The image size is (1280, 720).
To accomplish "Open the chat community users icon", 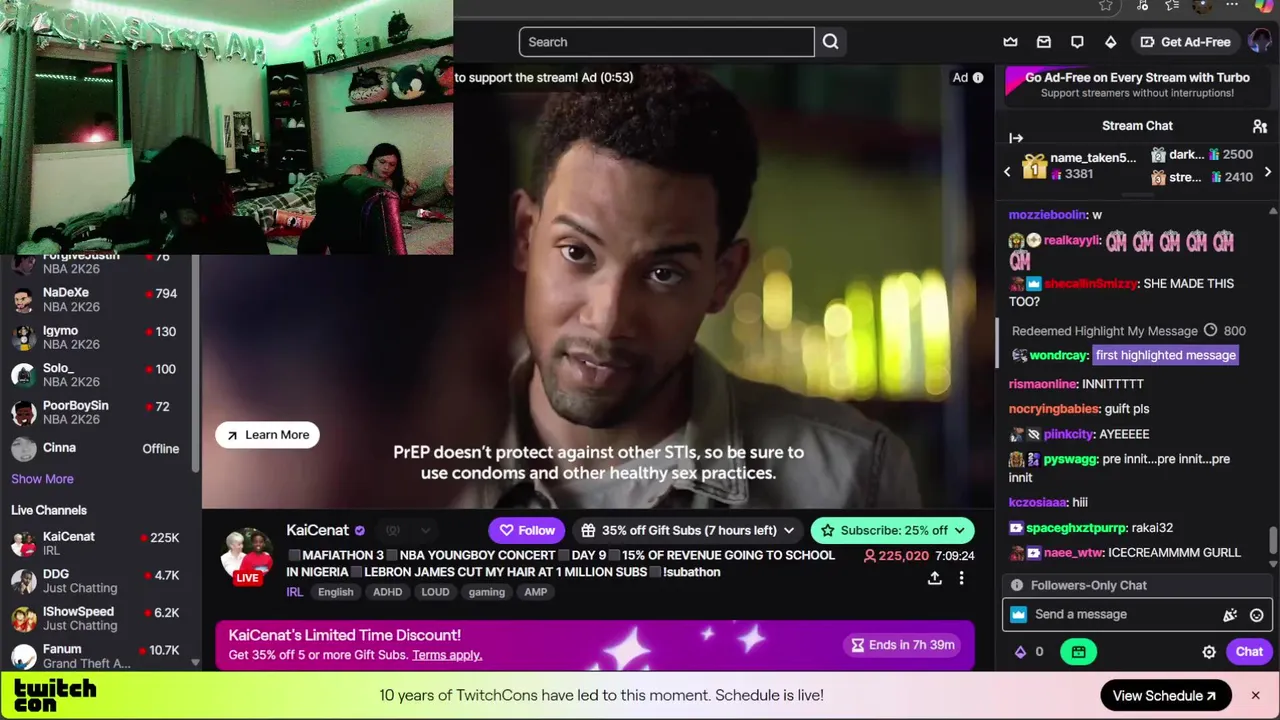I will (x=1260, y=126).
